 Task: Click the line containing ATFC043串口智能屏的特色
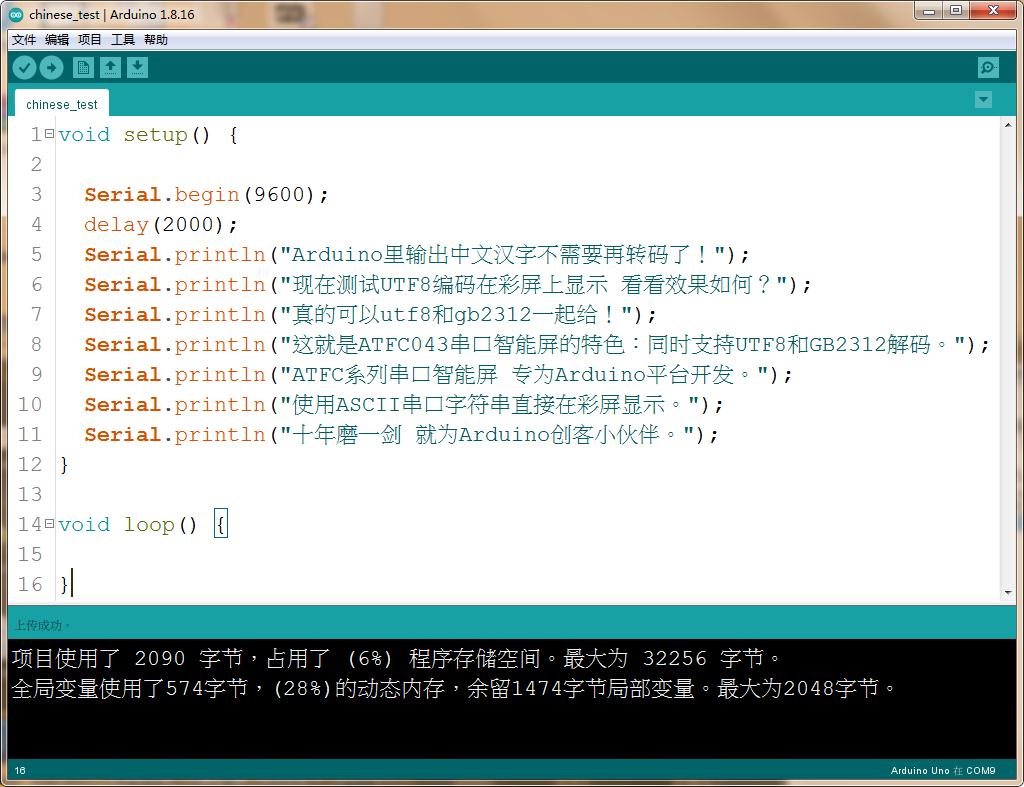click(x=537, y=345)
